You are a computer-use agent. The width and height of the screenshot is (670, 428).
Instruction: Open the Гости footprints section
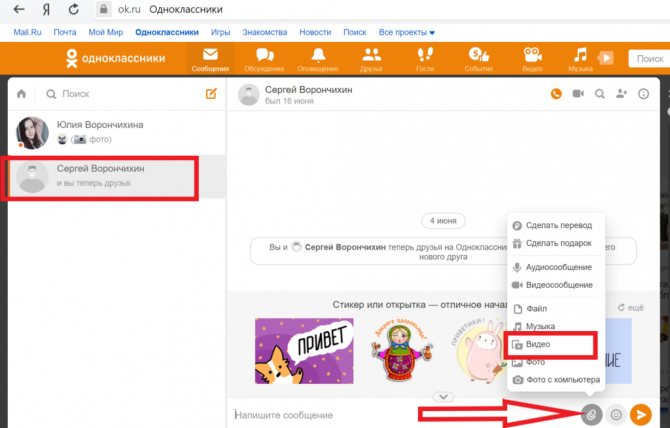tap(425, 59)
